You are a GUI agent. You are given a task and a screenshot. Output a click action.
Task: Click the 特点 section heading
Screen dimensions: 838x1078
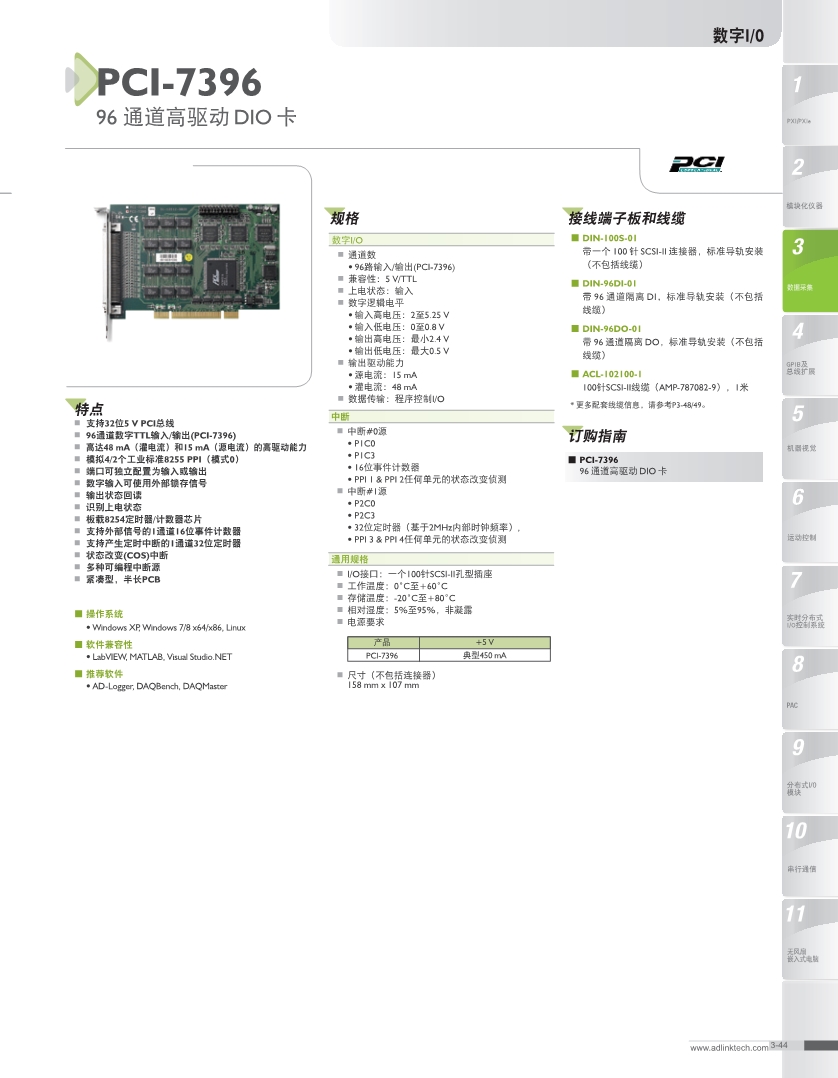point(89,409)
